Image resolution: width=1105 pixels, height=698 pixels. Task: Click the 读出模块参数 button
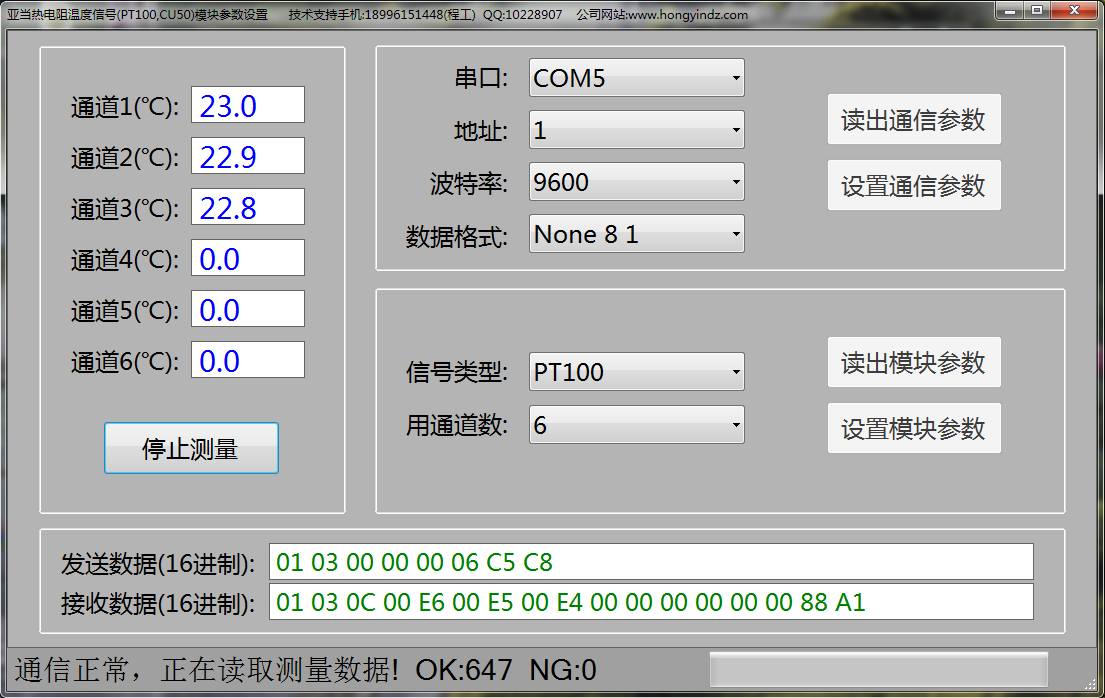point(913,362)
